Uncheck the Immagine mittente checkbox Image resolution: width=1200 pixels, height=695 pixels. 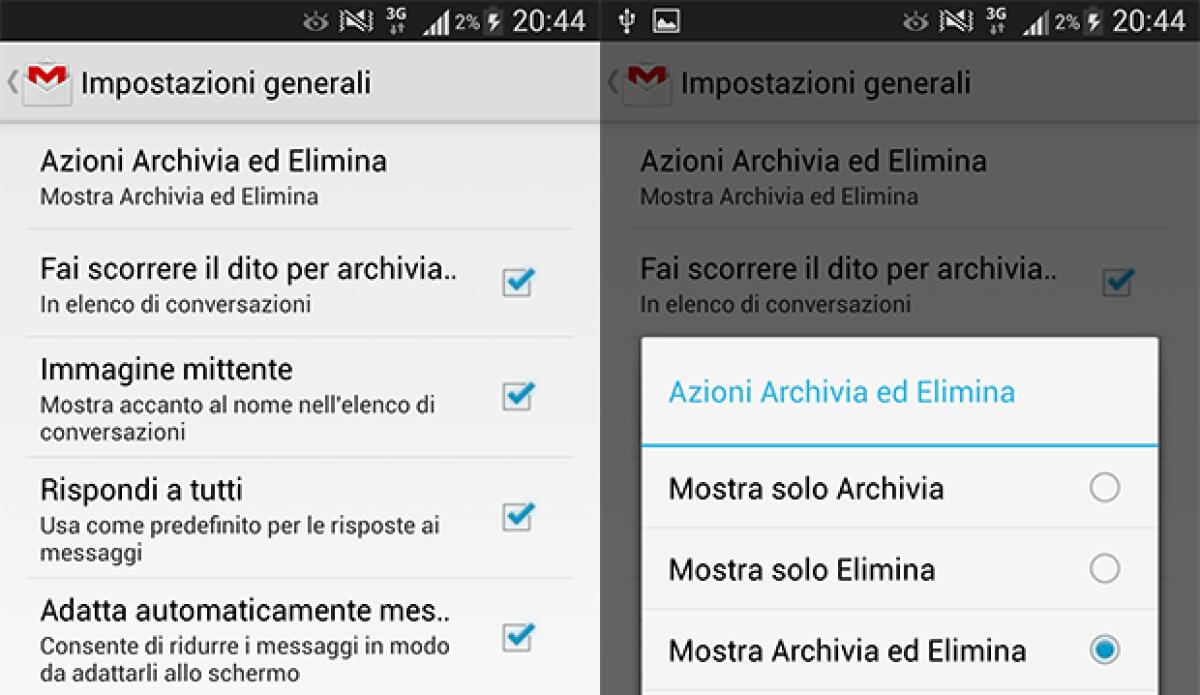tap(516, 398)
